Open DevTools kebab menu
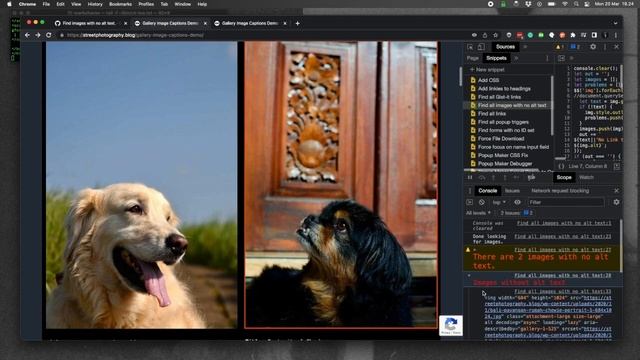640x360 pixels. coord(605,47)
